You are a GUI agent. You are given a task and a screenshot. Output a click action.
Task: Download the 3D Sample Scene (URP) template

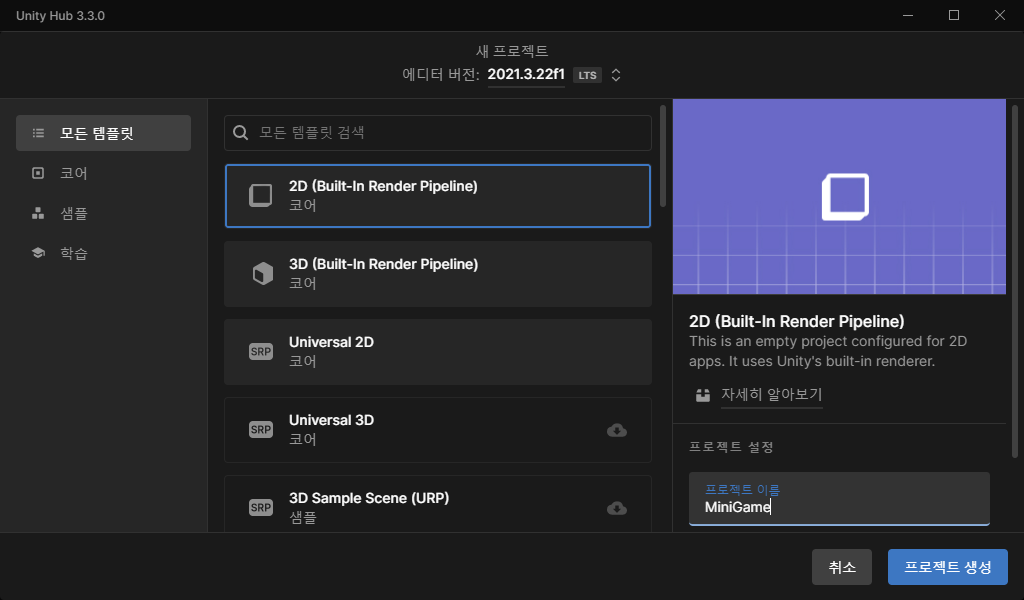click(616, 508)
